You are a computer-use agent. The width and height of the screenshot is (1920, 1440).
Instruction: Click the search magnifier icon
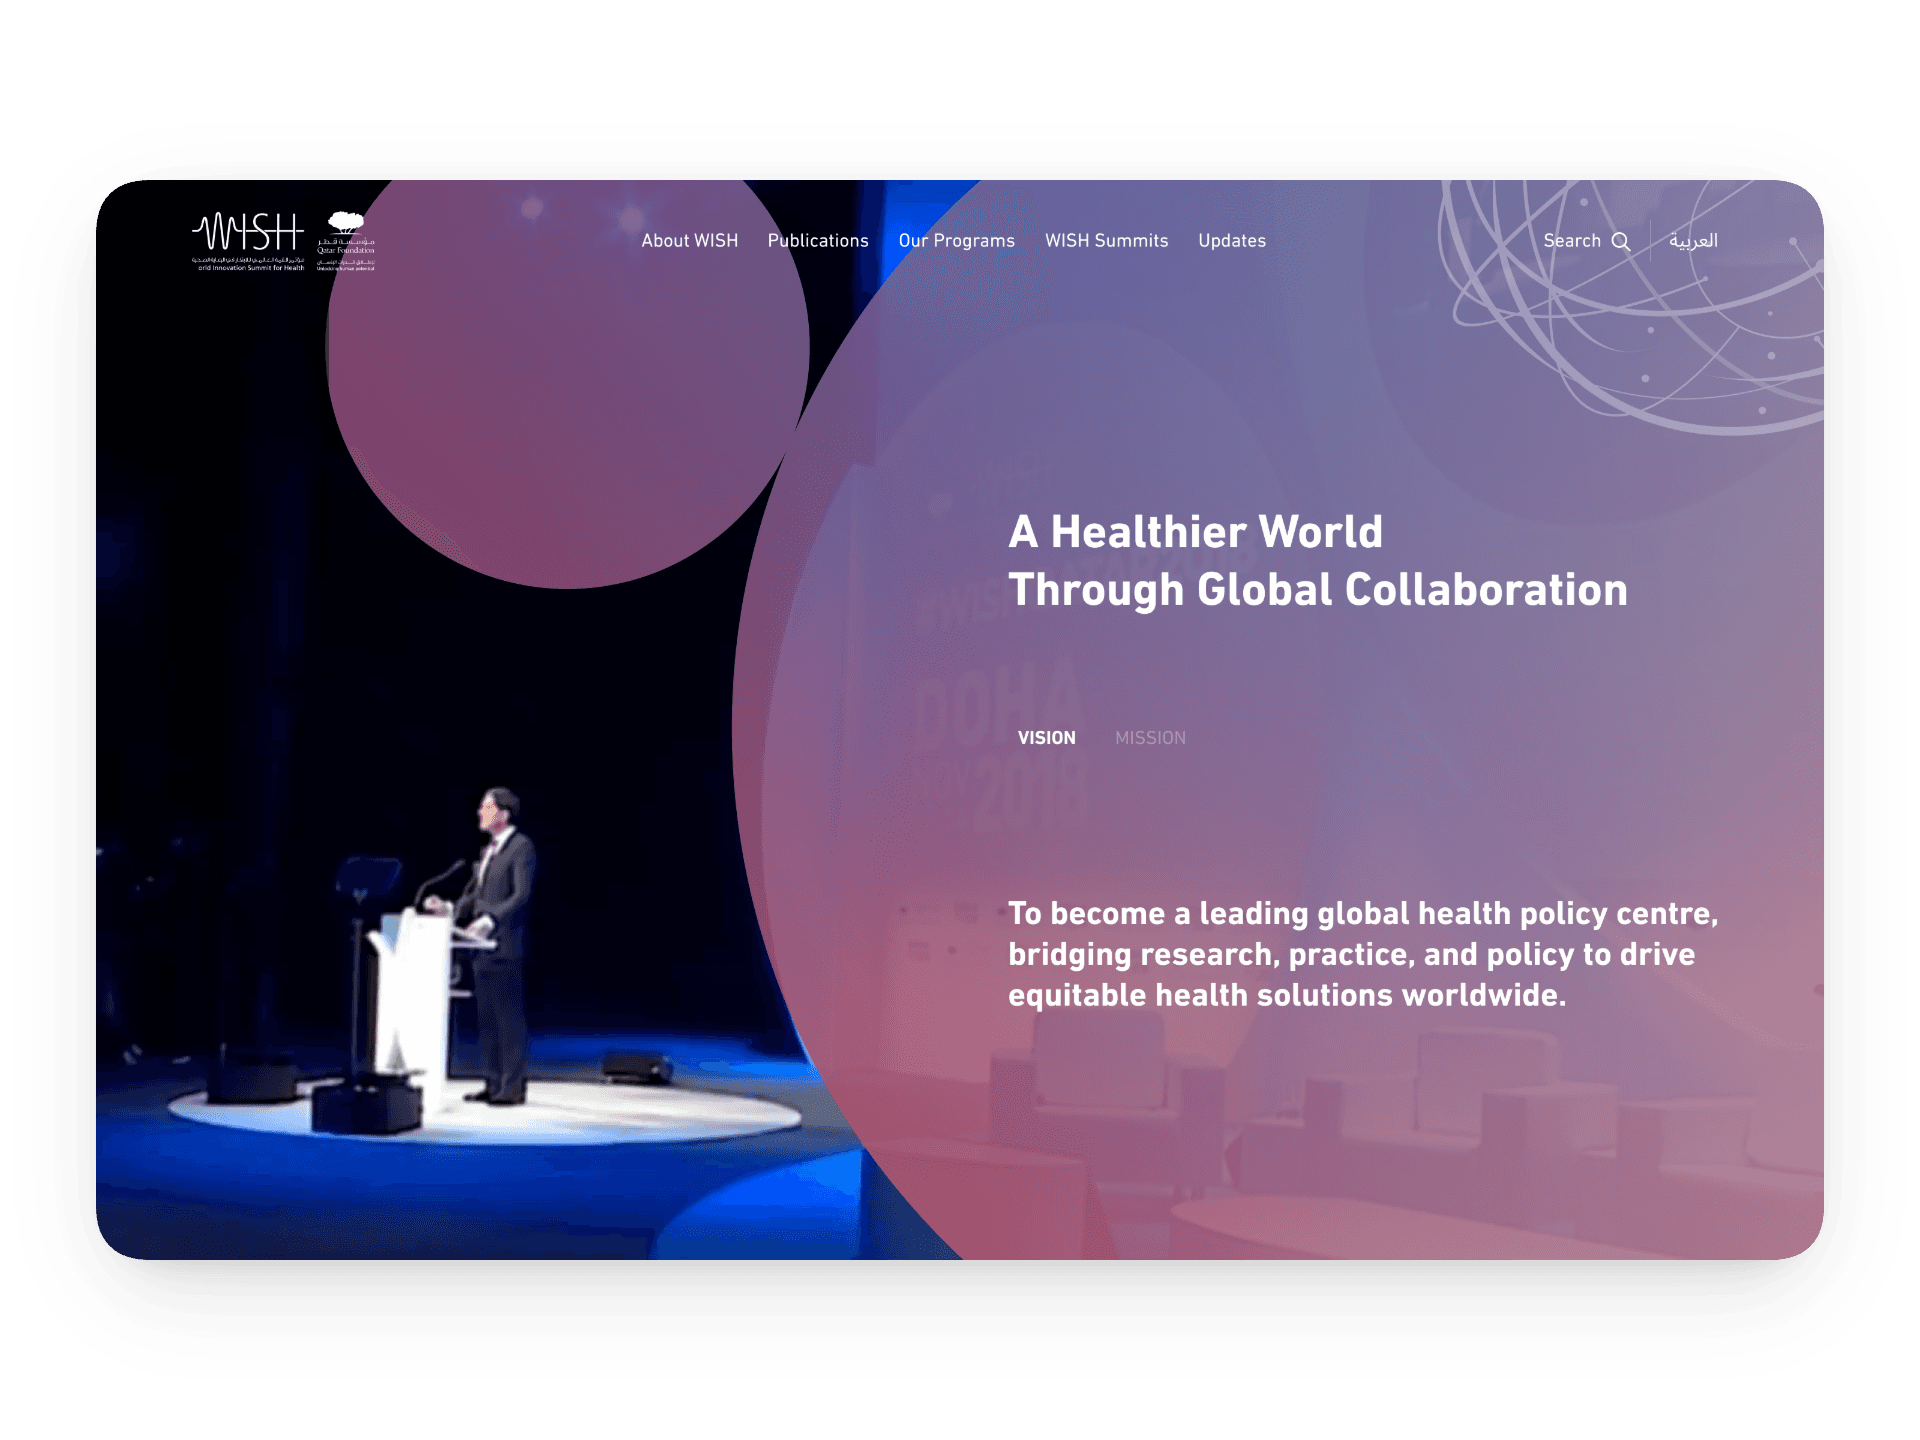tap(1621, 242)
